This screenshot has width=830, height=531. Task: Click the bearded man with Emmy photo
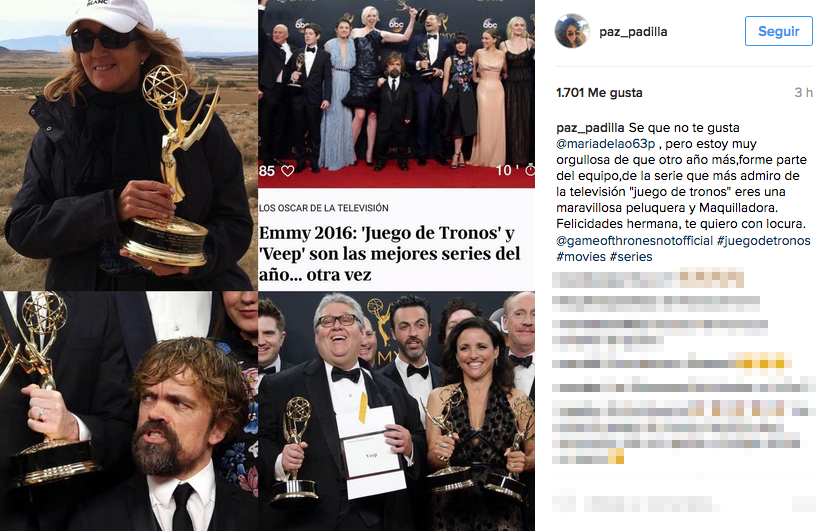tap(129, 411)
